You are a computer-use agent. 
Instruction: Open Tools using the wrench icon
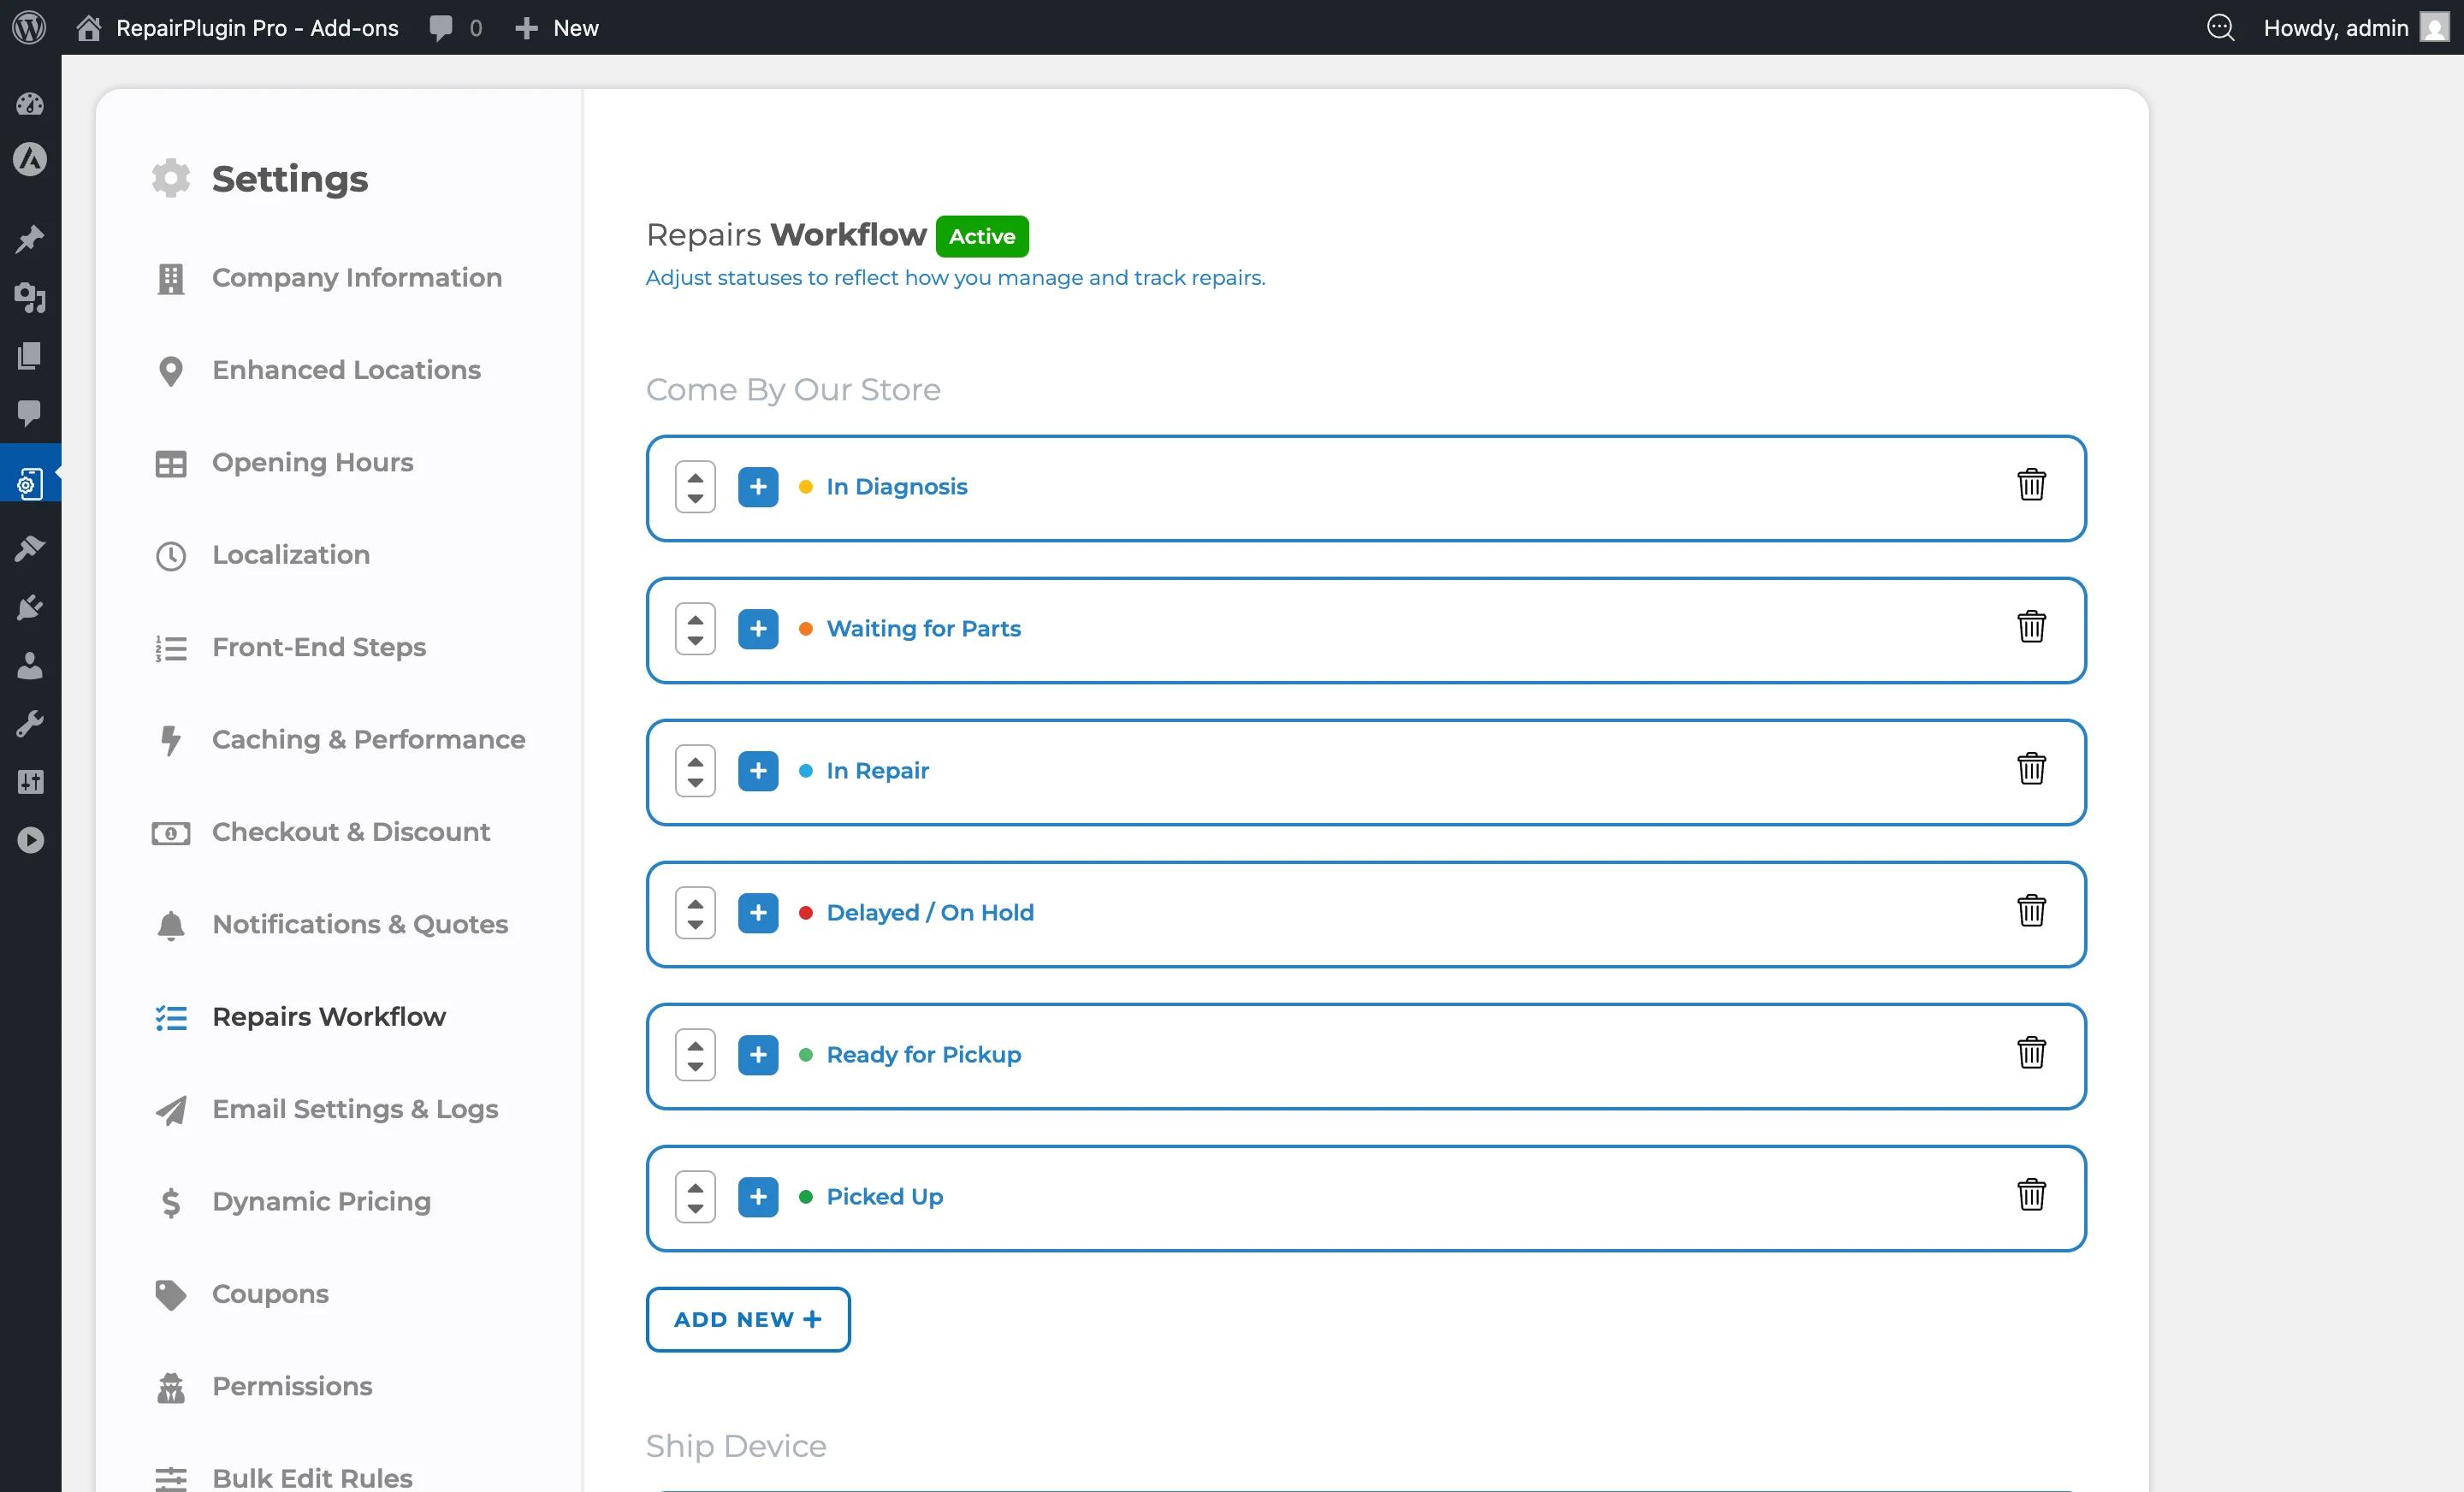pos(29,723)
